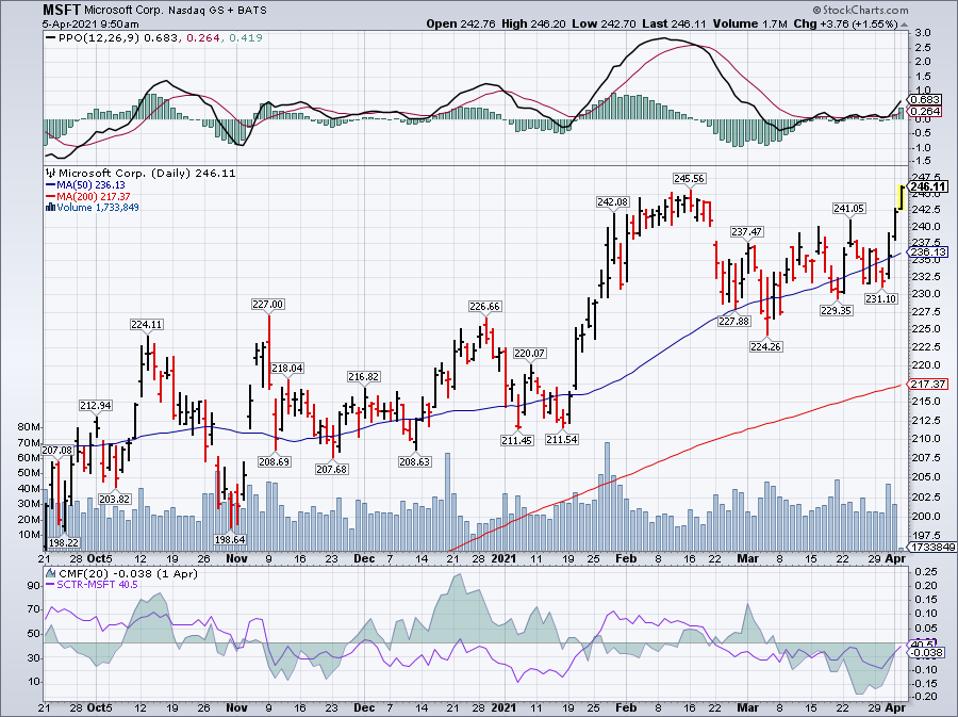
Task: Click the 5-Apr-2021 9:50am timestamp
Action: coord(90,24)
